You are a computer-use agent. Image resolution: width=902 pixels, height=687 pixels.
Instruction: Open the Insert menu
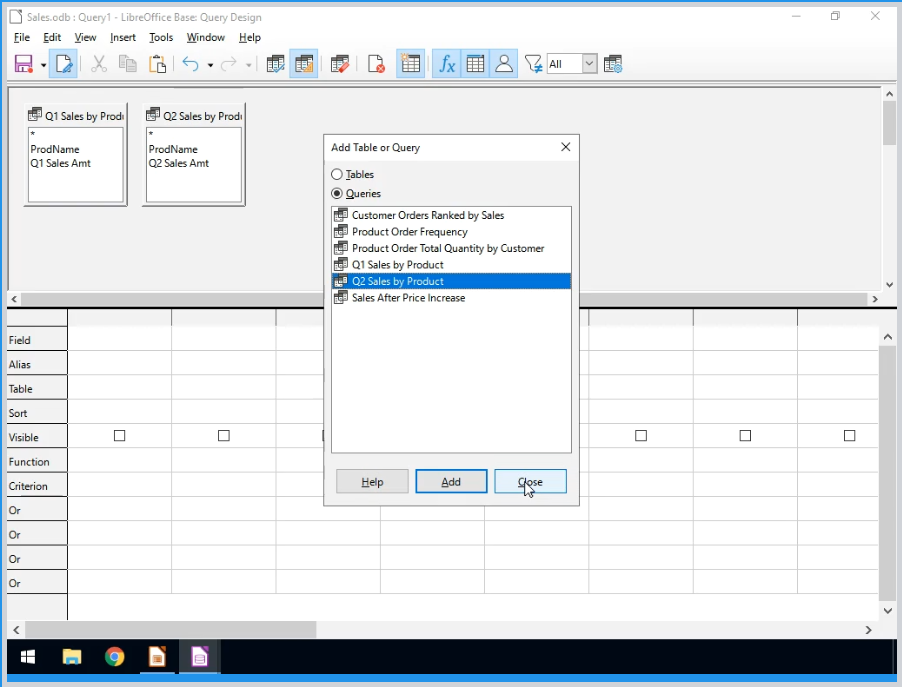[x=123, y=37]
